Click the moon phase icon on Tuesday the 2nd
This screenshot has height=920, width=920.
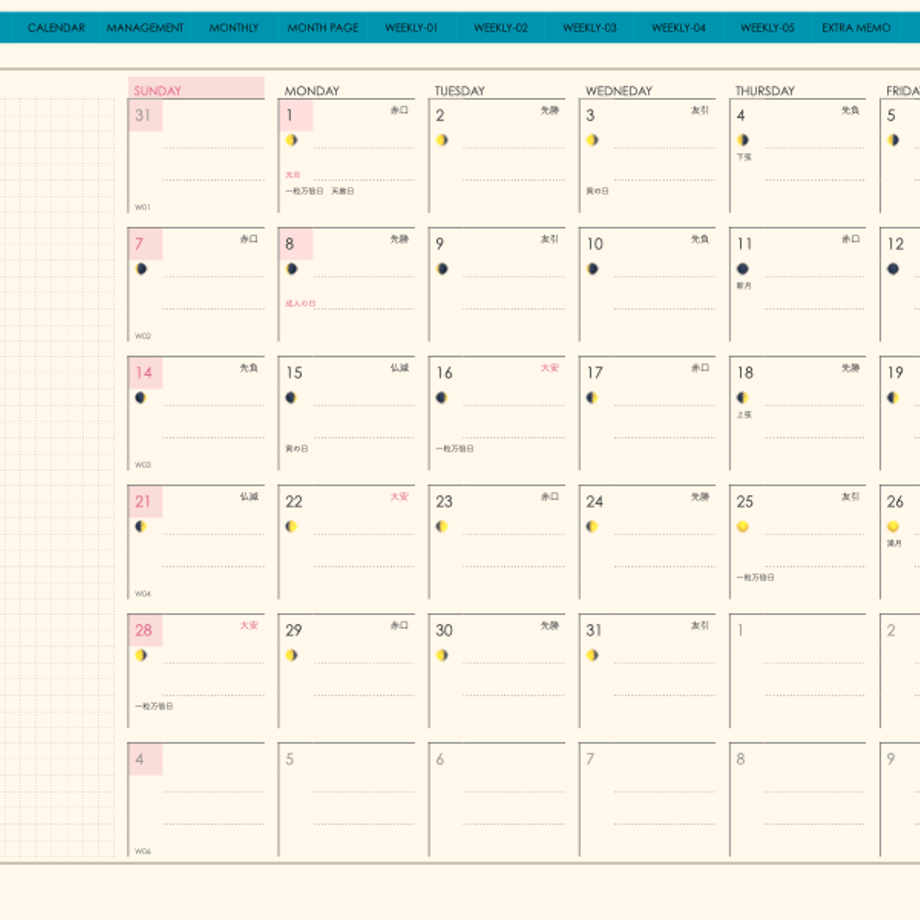click(442, 140)
